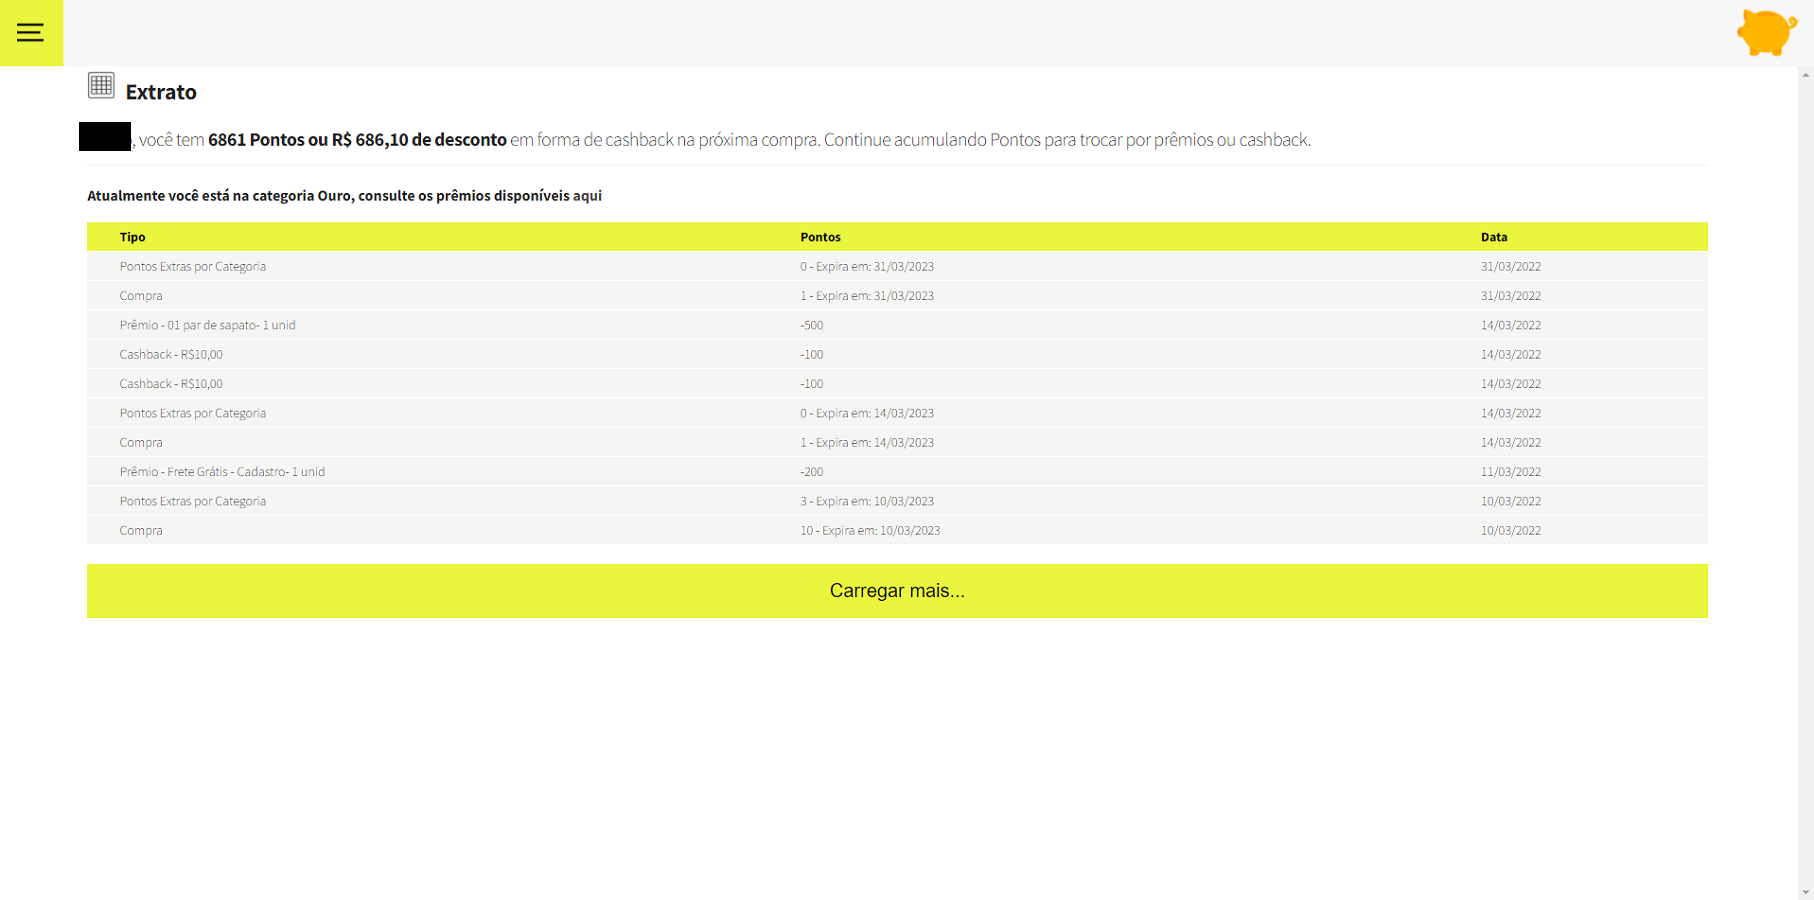Select 'Prêmio - 01 par de sapato- 1 unid' row
The height and width of the screenshot is (900, 1814).
(x=897, y=325)
